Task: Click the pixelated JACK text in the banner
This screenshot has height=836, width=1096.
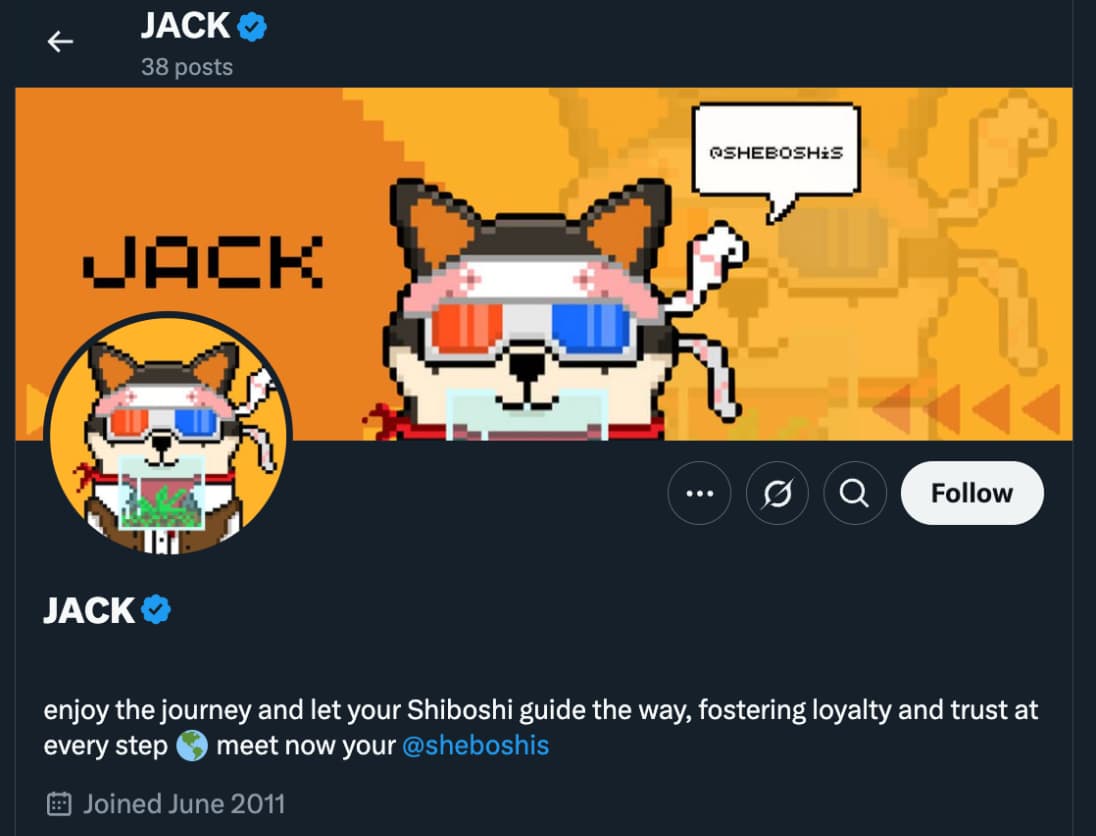Action: coord(203,262)
